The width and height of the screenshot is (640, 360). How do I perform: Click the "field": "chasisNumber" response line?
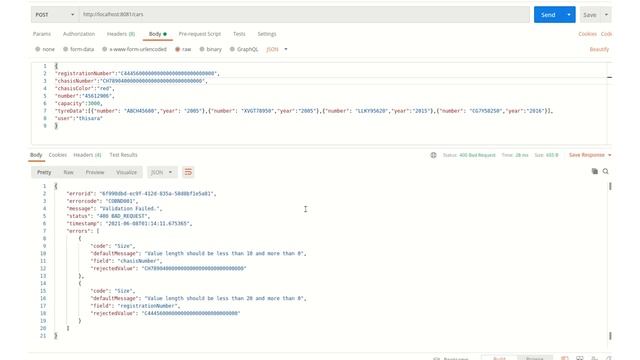click(x=126, y=261)
